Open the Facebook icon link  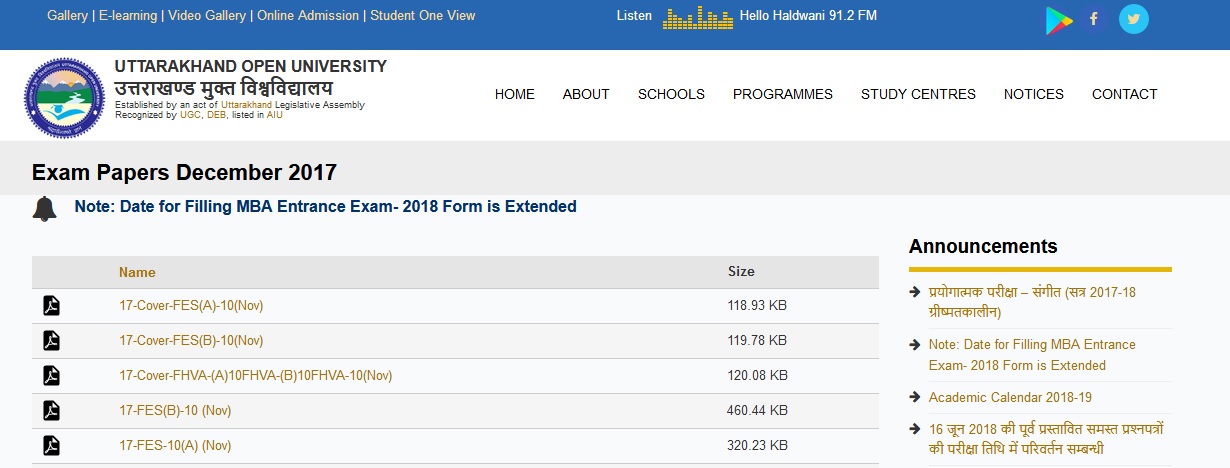(1093, 19)
